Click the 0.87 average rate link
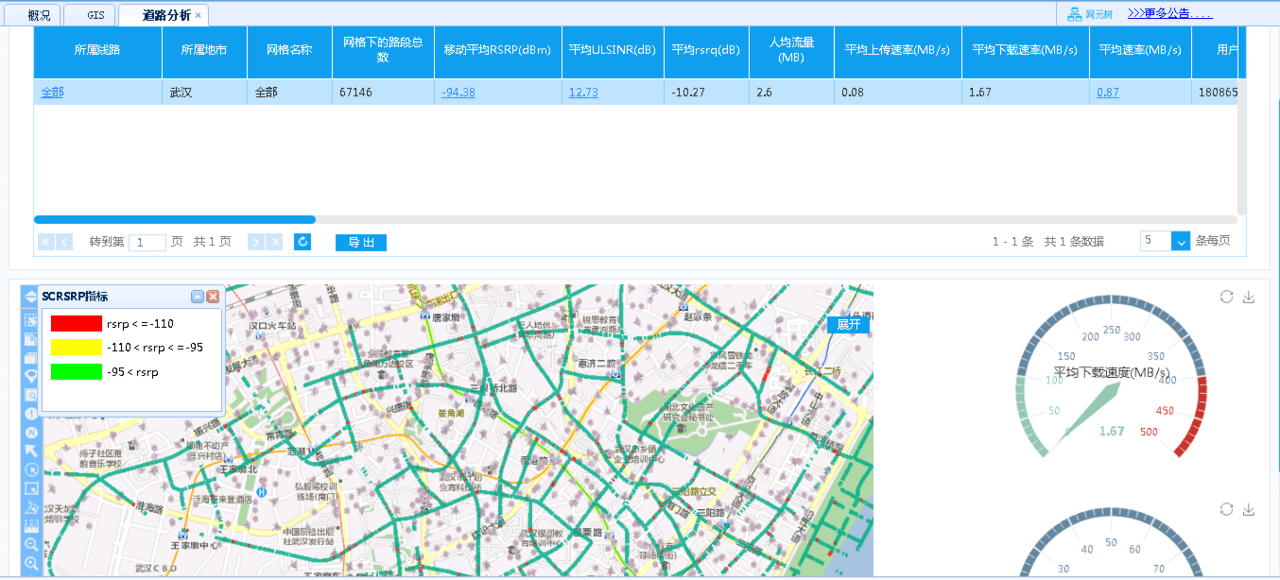1280x580 pixels. pyautogui.click(x=1108, y=92)
